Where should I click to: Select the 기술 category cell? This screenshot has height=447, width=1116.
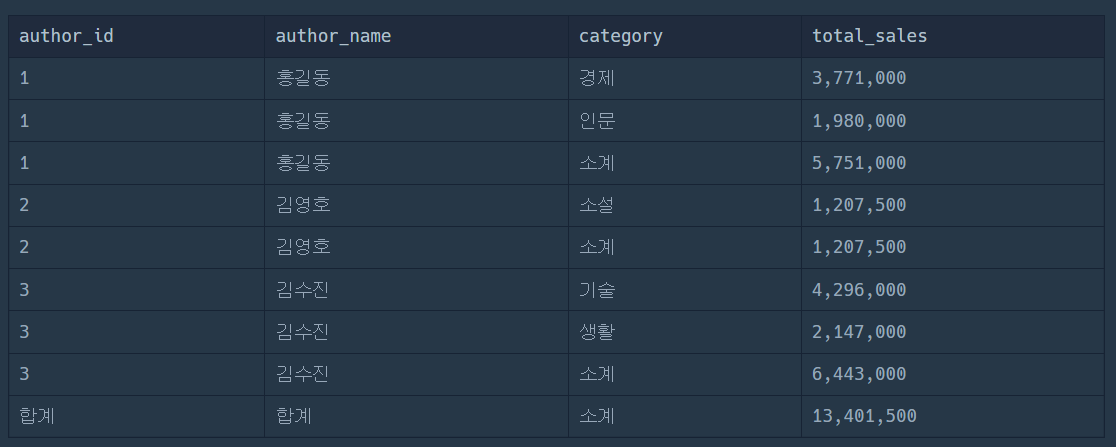click(x=685, y=290)
